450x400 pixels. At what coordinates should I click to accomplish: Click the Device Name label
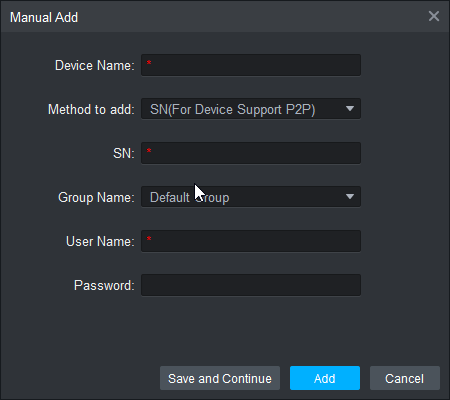[x=95, y=65]
